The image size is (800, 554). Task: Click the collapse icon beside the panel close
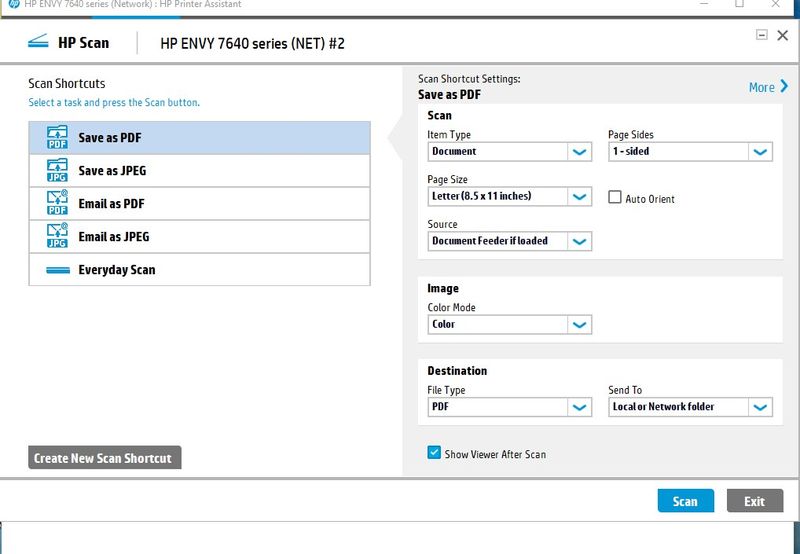click(761, 34)
